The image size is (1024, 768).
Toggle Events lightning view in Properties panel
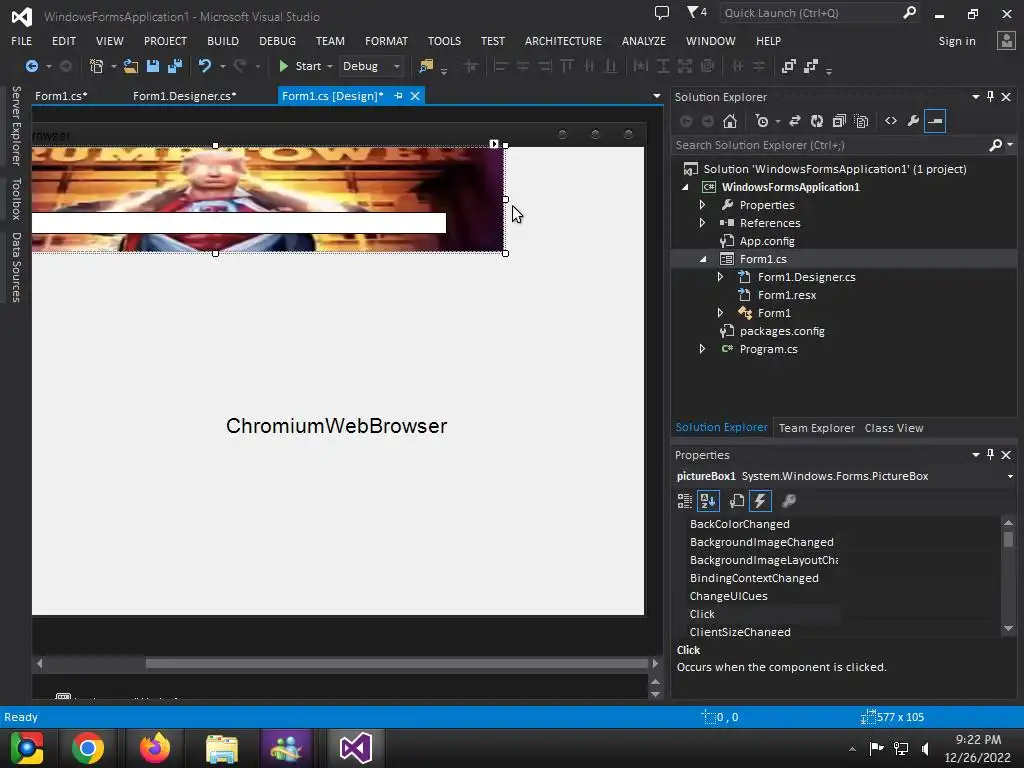point(760,501)
